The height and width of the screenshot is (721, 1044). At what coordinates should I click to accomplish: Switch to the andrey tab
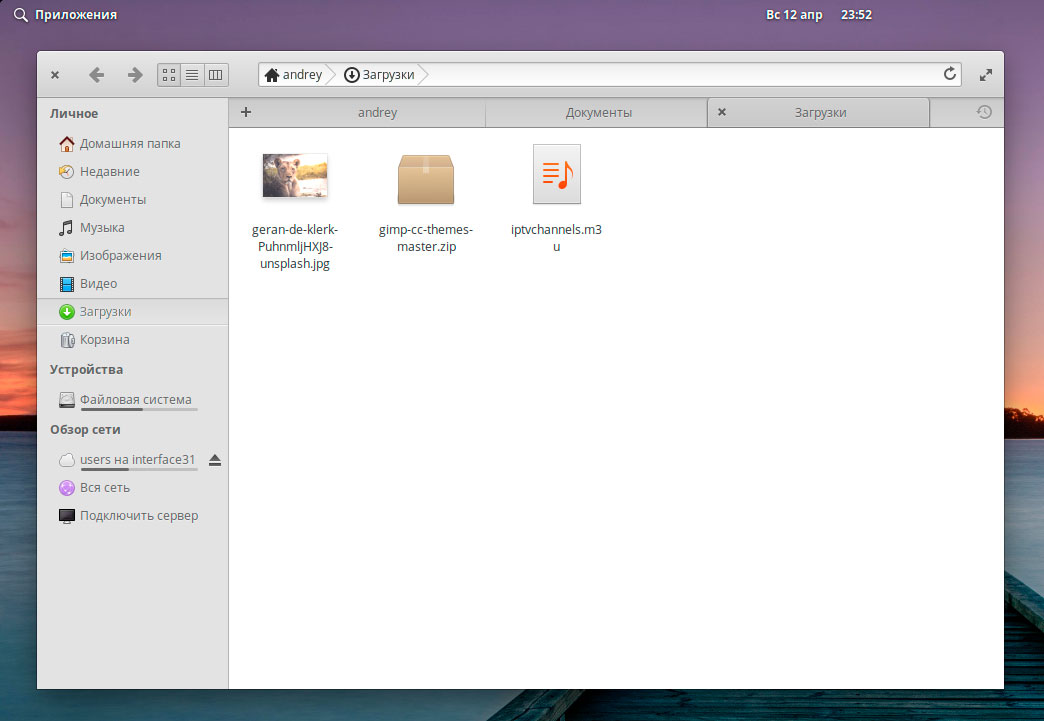tap(377, 113)
